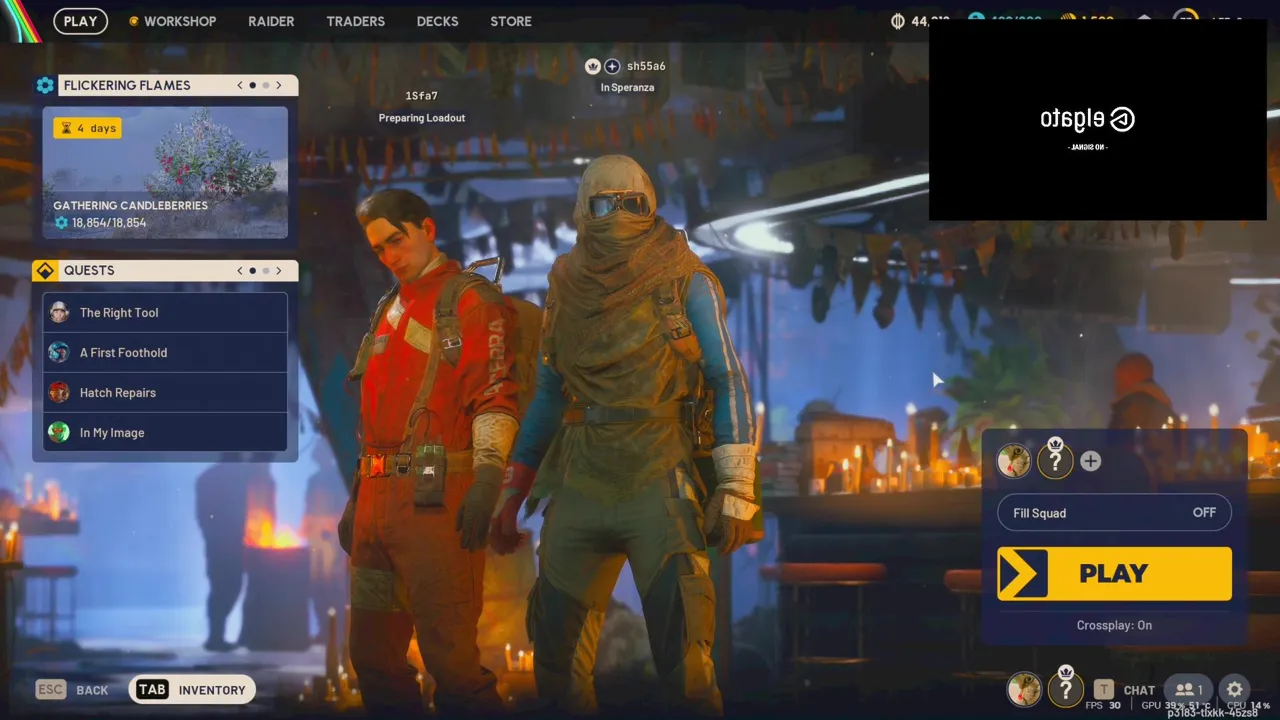Click the 4 days event timer badge
Image resolution: width=1280 pixels, height=720 pixels.
click(x=88, y=128)
